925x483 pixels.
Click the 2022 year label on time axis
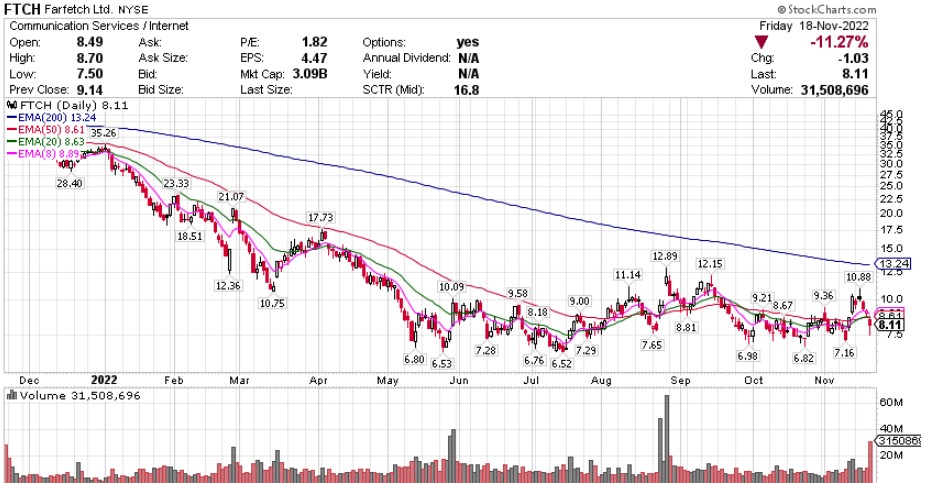pos(104,380)
